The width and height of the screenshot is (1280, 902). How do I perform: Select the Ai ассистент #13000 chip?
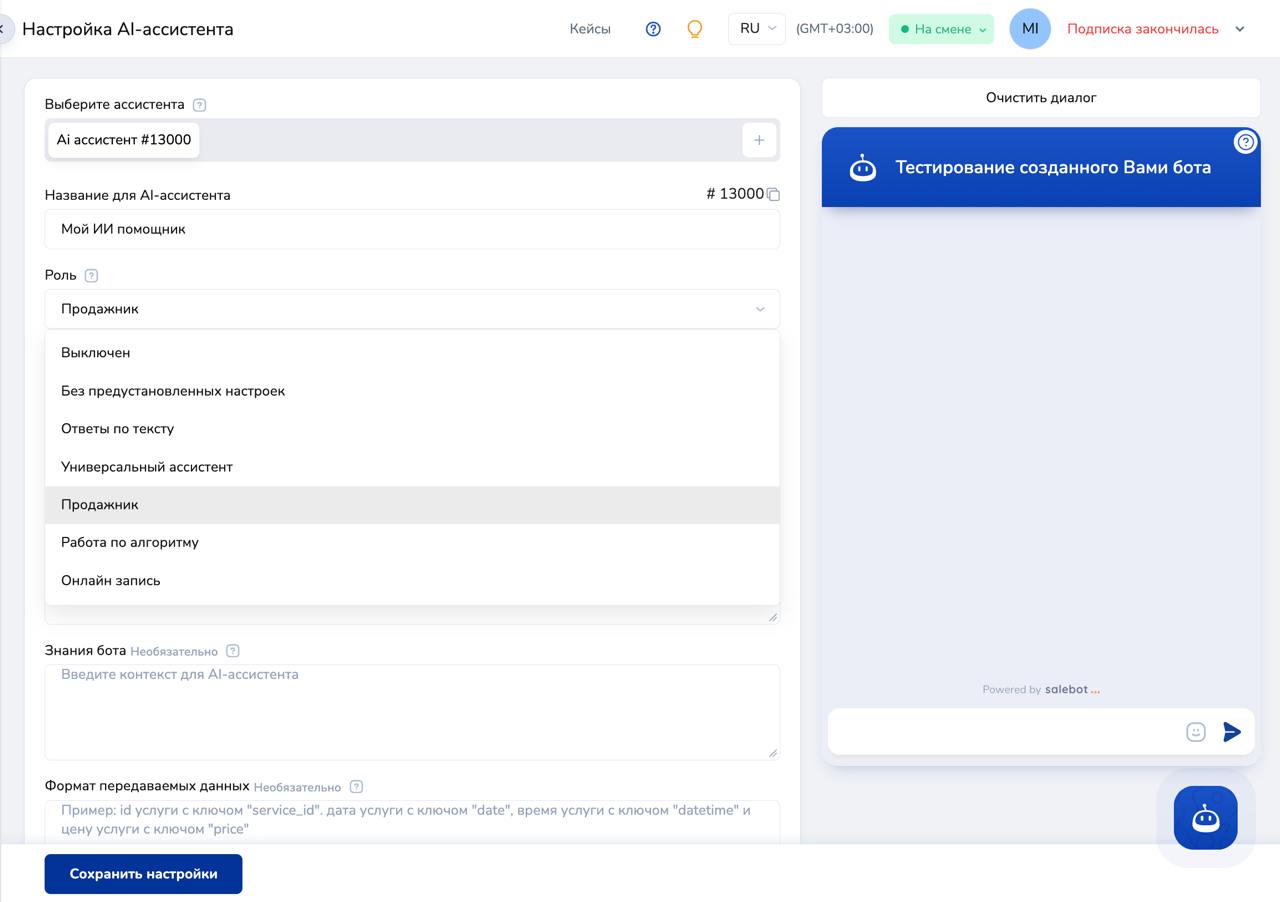[124, 140]
